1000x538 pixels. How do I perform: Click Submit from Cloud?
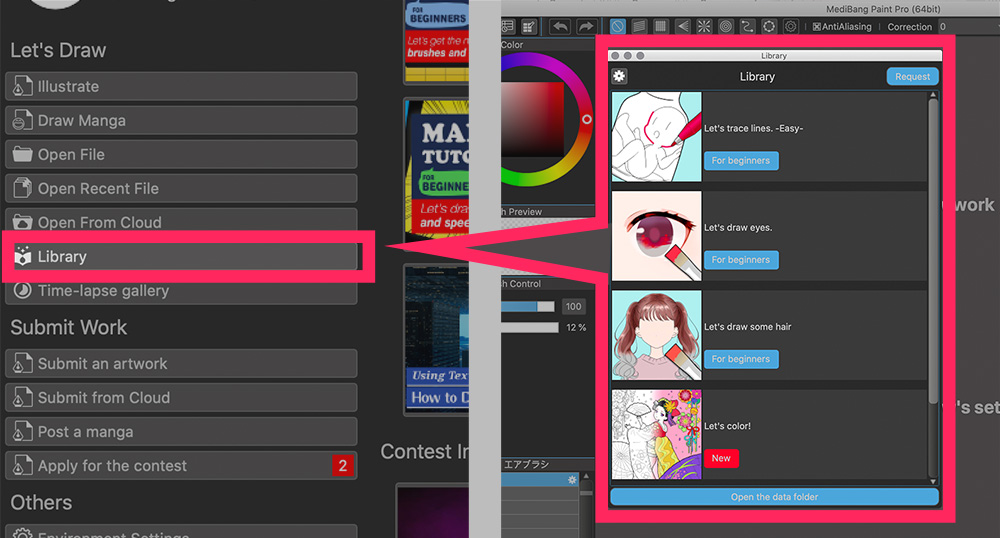[181, 398]
